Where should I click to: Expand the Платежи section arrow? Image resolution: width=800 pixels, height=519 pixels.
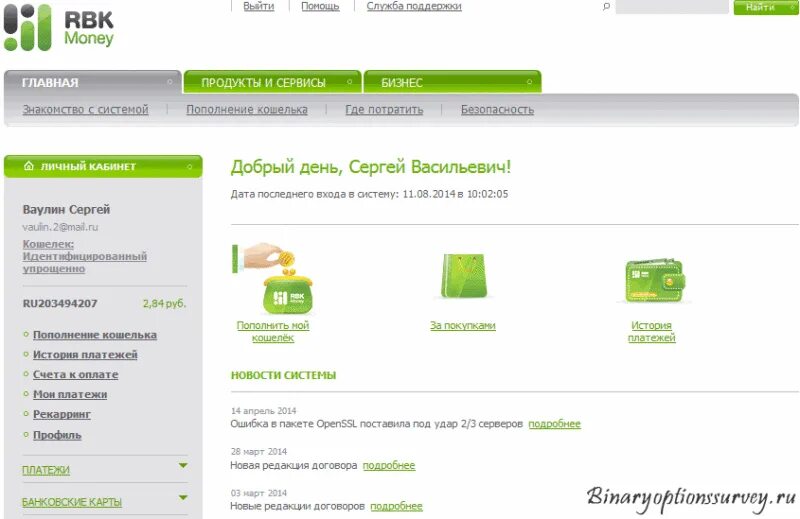pyautogui.click(x=183, y=465)
